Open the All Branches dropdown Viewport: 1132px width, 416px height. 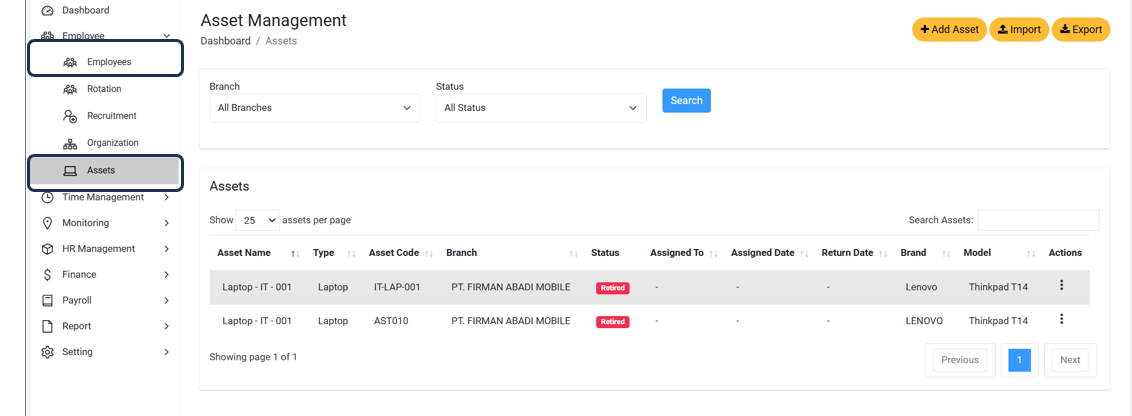[314, 108]
